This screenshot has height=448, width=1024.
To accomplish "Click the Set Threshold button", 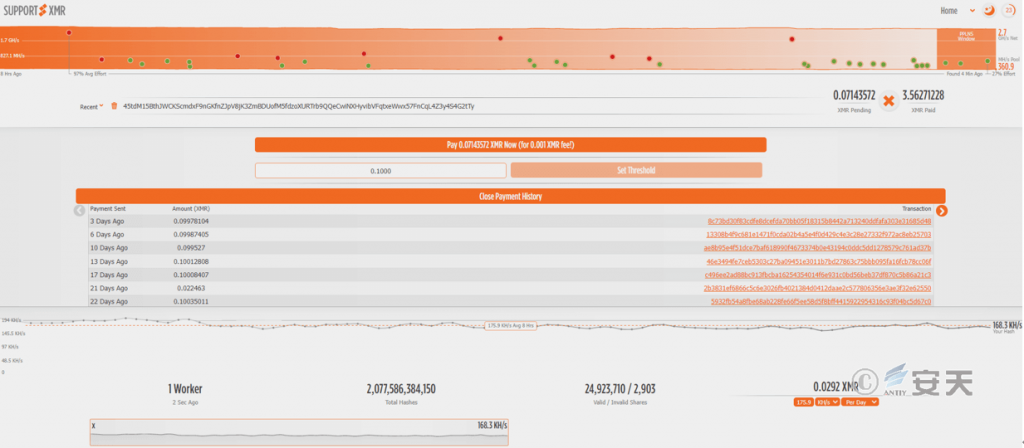I will [x=638, y=171].
